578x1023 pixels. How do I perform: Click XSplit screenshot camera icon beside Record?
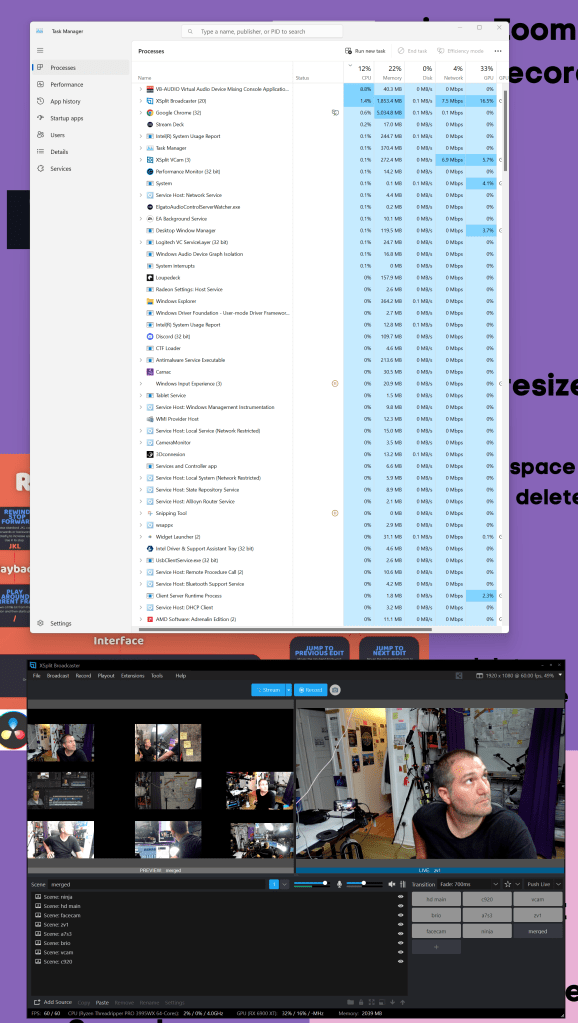[335, 690]
